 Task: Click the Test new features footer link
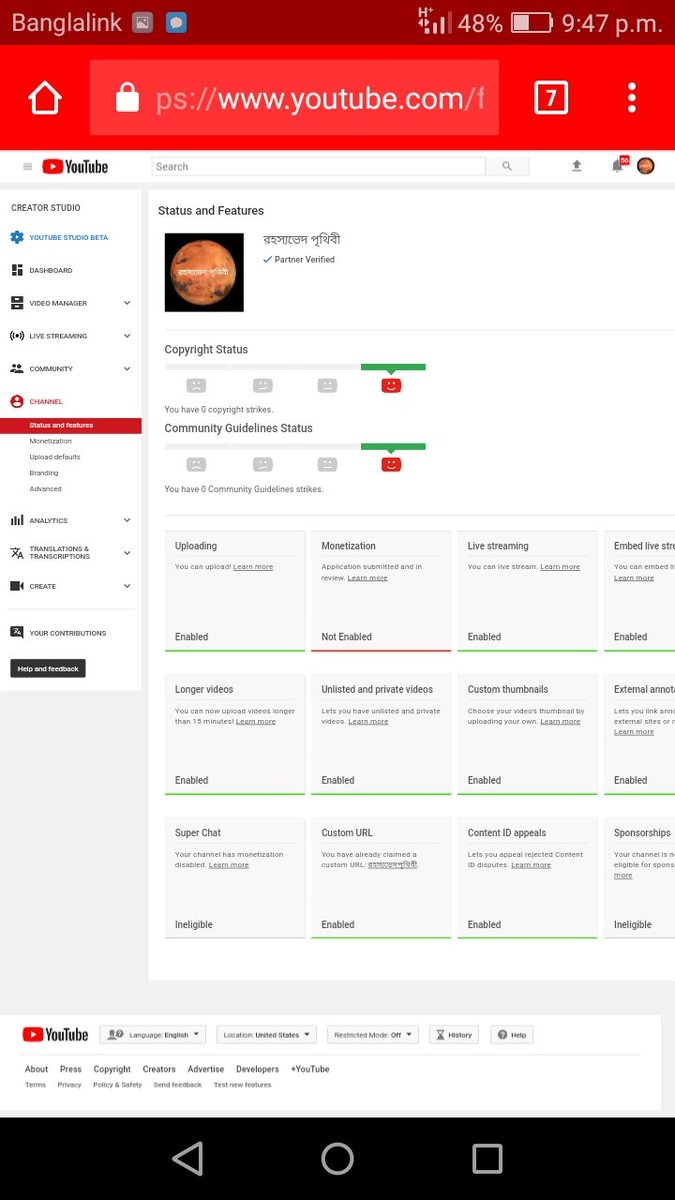242,1085
